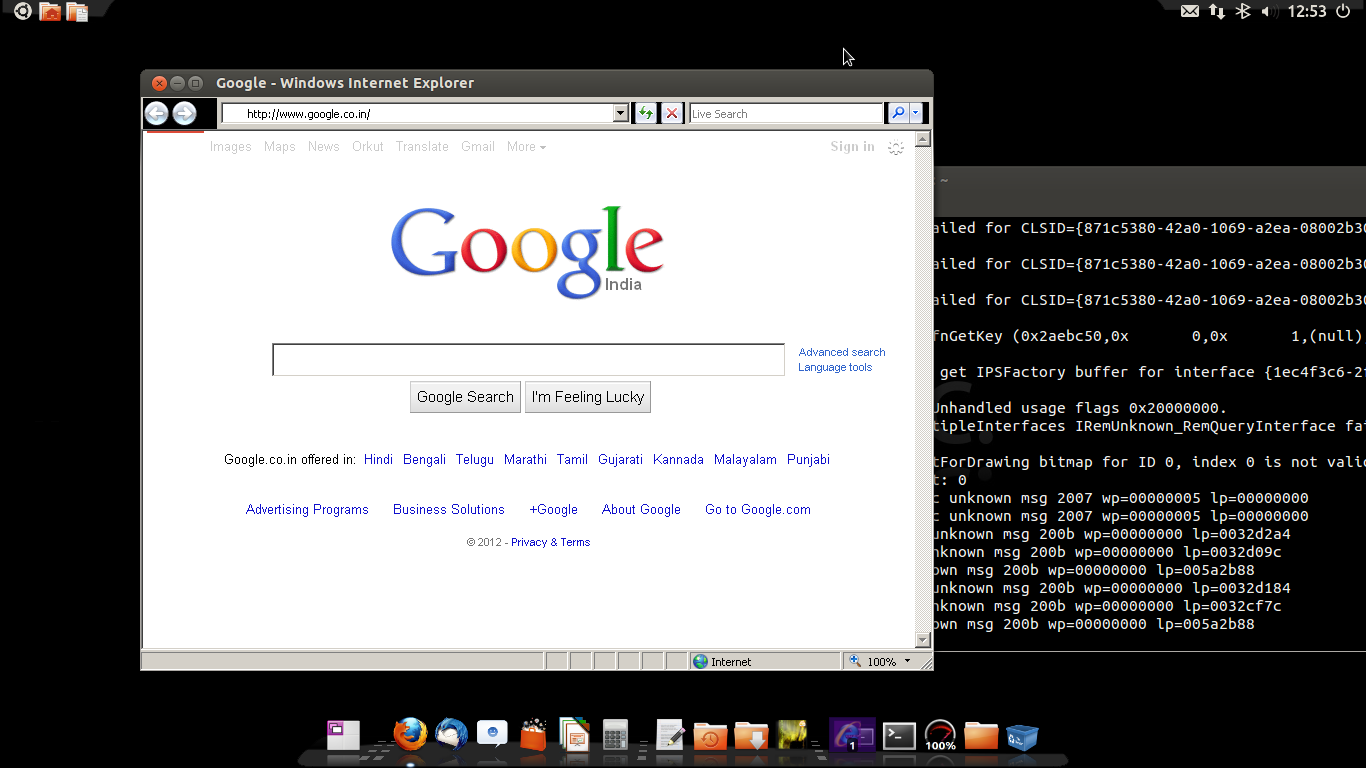Open Maps in Google navigation bar
Viewport: 1366px width, 768px height.
[280, 147]
